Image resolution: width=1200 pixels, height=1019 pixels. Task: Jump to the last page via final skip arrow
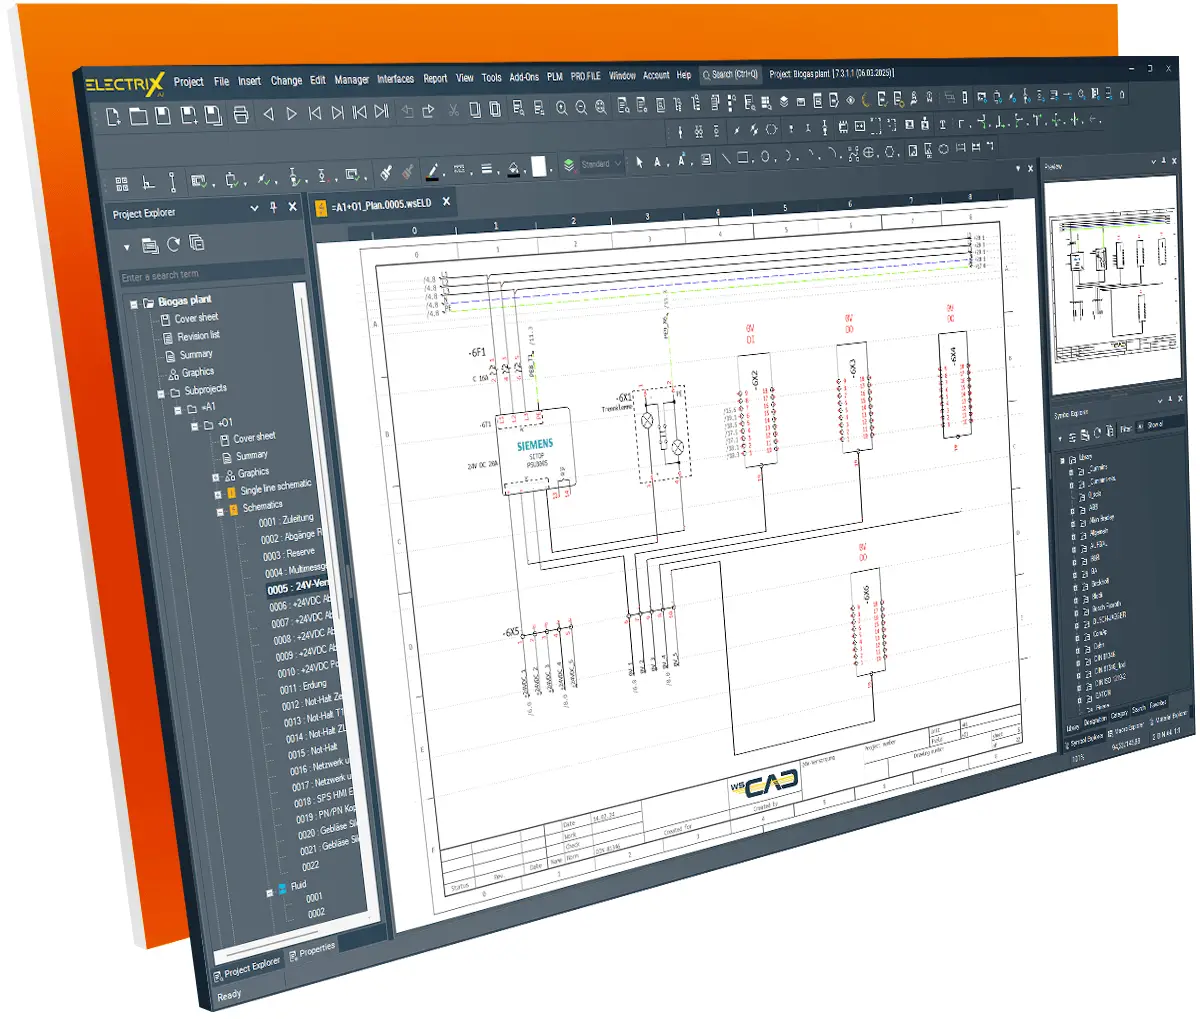[381, 112]
